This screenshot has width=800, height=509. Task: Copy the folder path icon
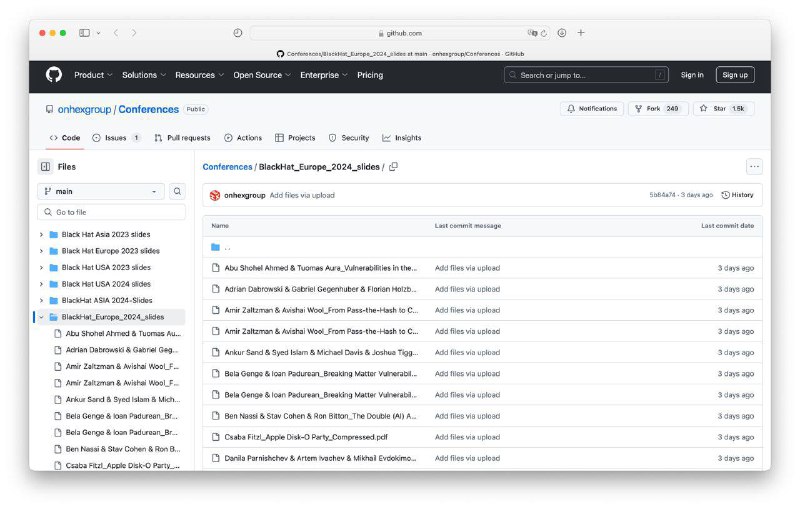393,167
